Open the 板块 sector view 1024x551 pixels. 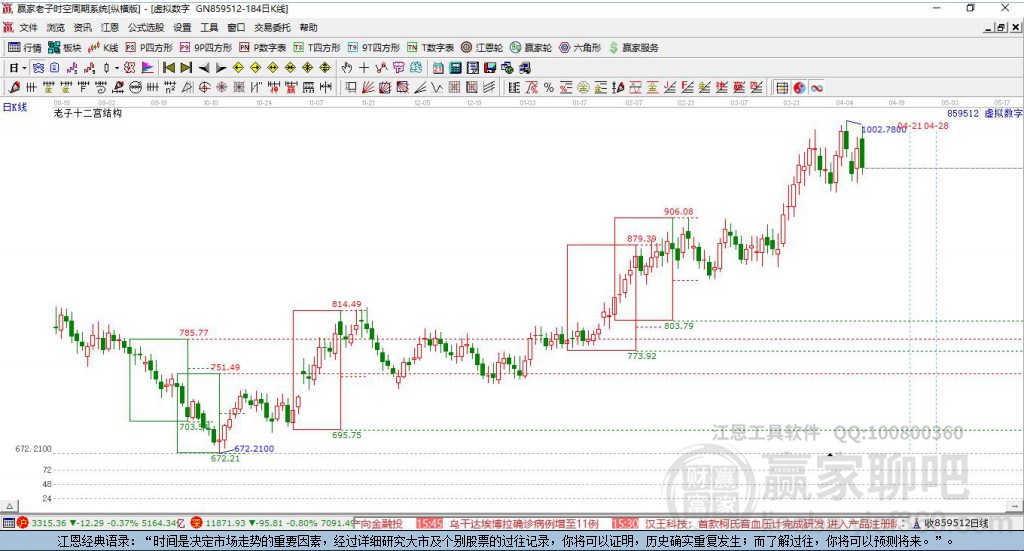(x=64, y=48)
